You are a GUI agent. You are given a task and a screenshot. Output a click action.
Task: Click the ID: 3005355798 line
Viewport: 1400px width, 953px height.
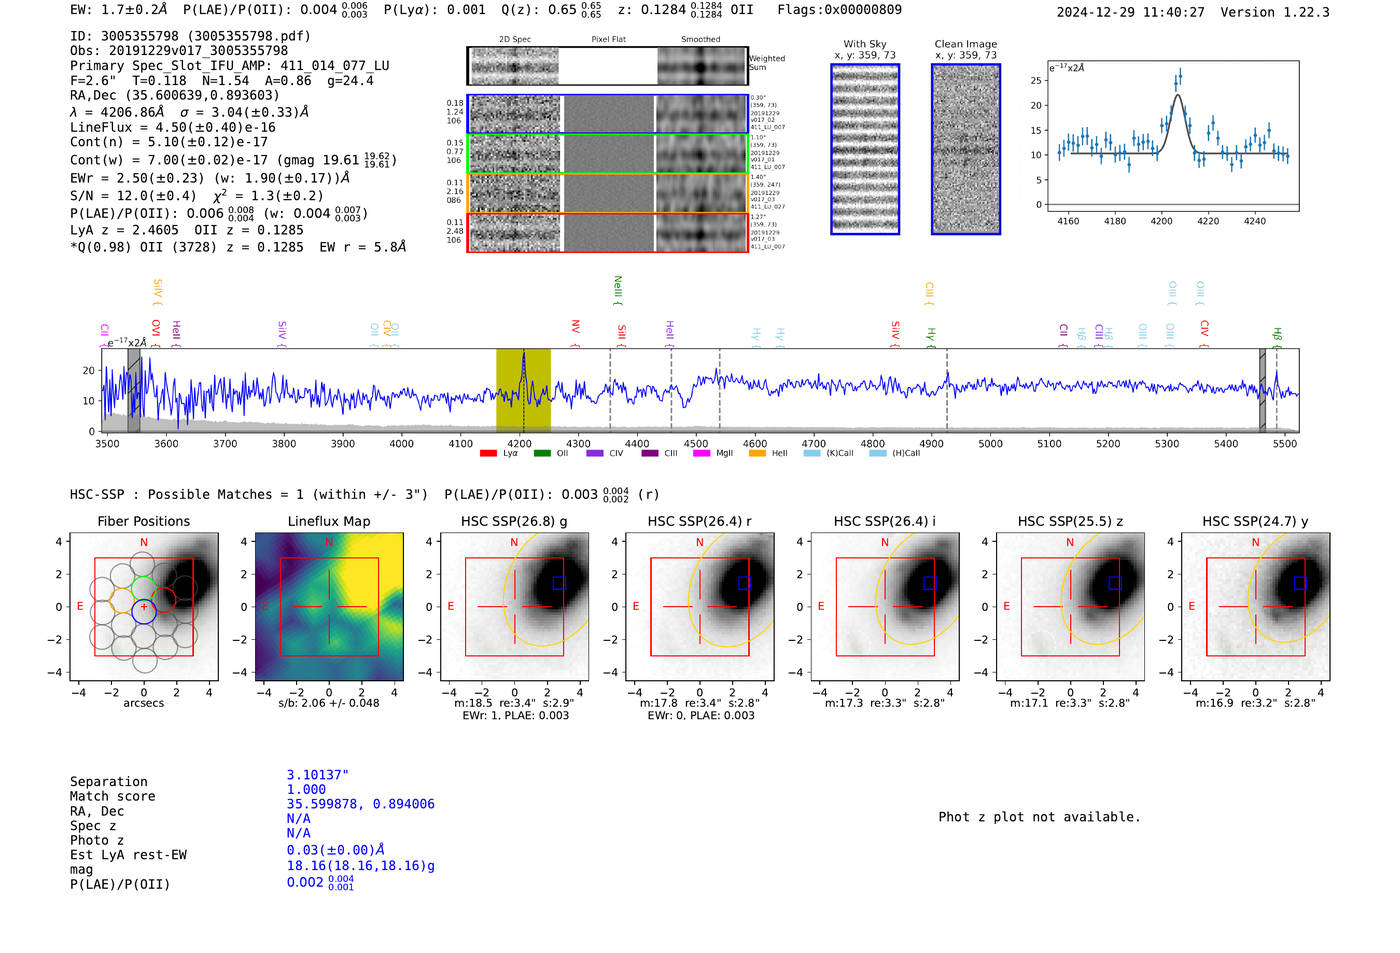click(x=190, y=36)
